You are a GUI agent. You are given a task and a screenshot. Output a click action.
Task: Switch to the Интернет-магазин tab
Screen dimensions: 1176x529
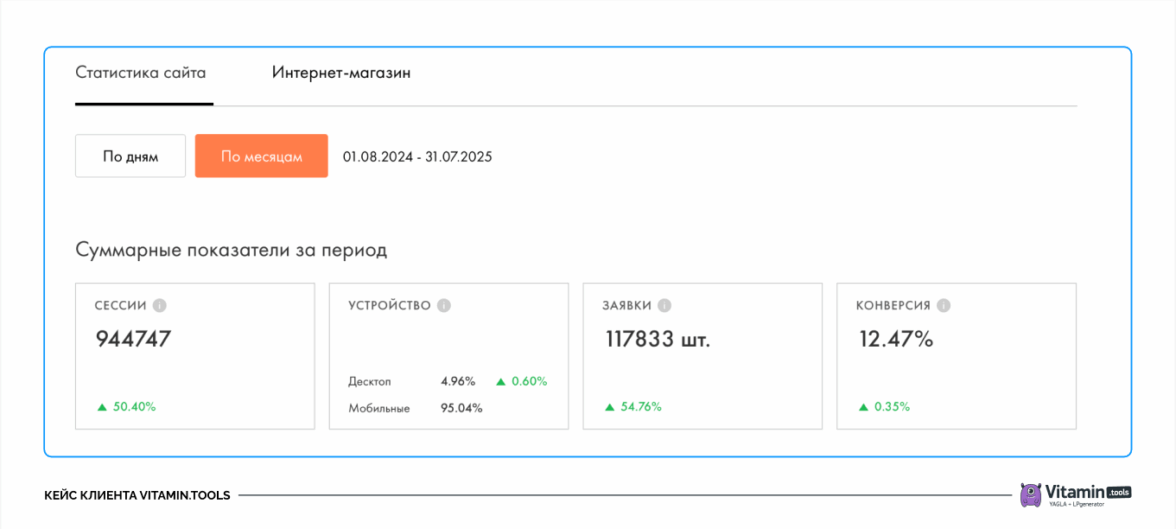(x=341, y=73)
